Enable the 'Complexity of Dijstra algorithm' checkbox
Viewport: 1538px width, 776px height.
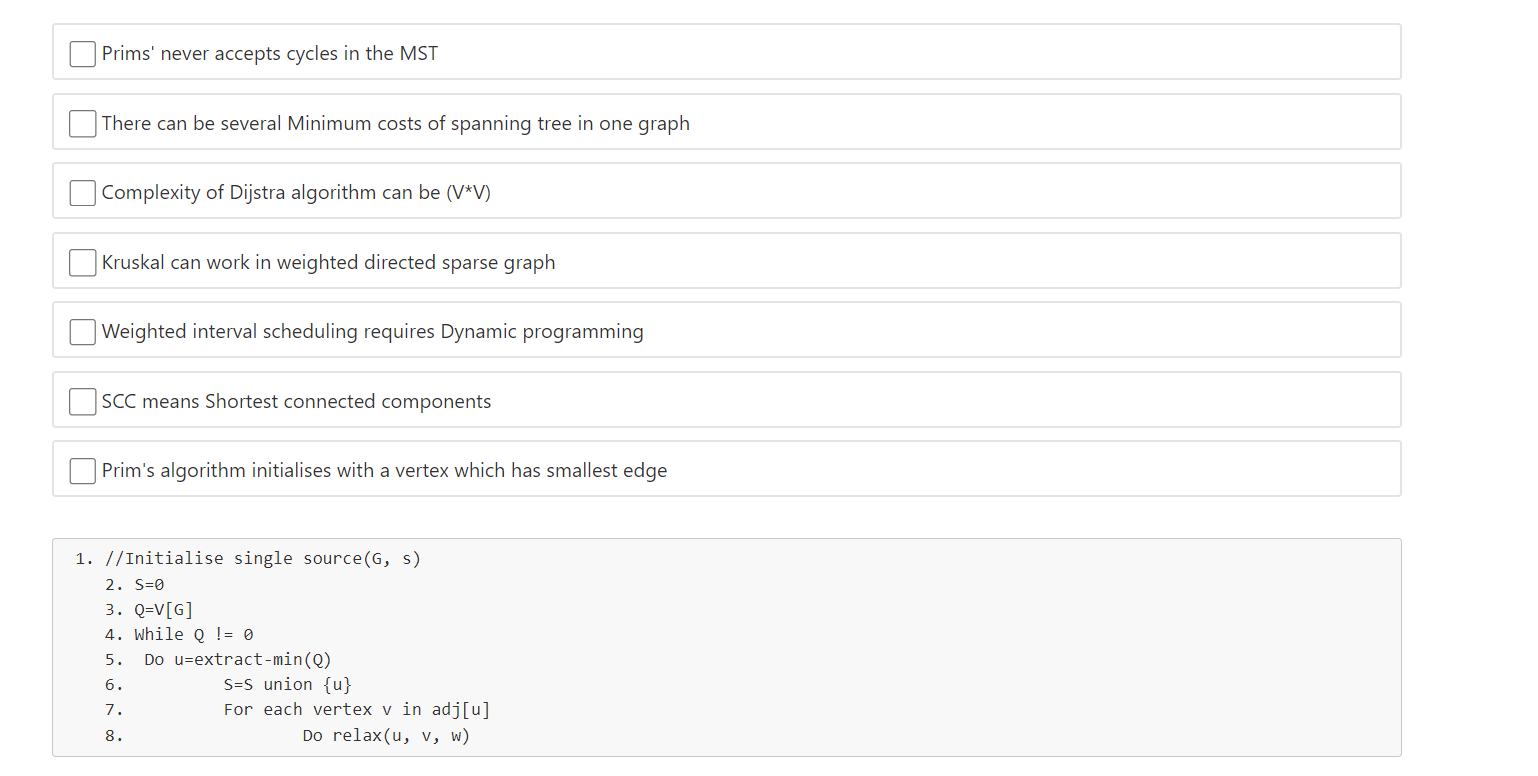pos(82,193)
